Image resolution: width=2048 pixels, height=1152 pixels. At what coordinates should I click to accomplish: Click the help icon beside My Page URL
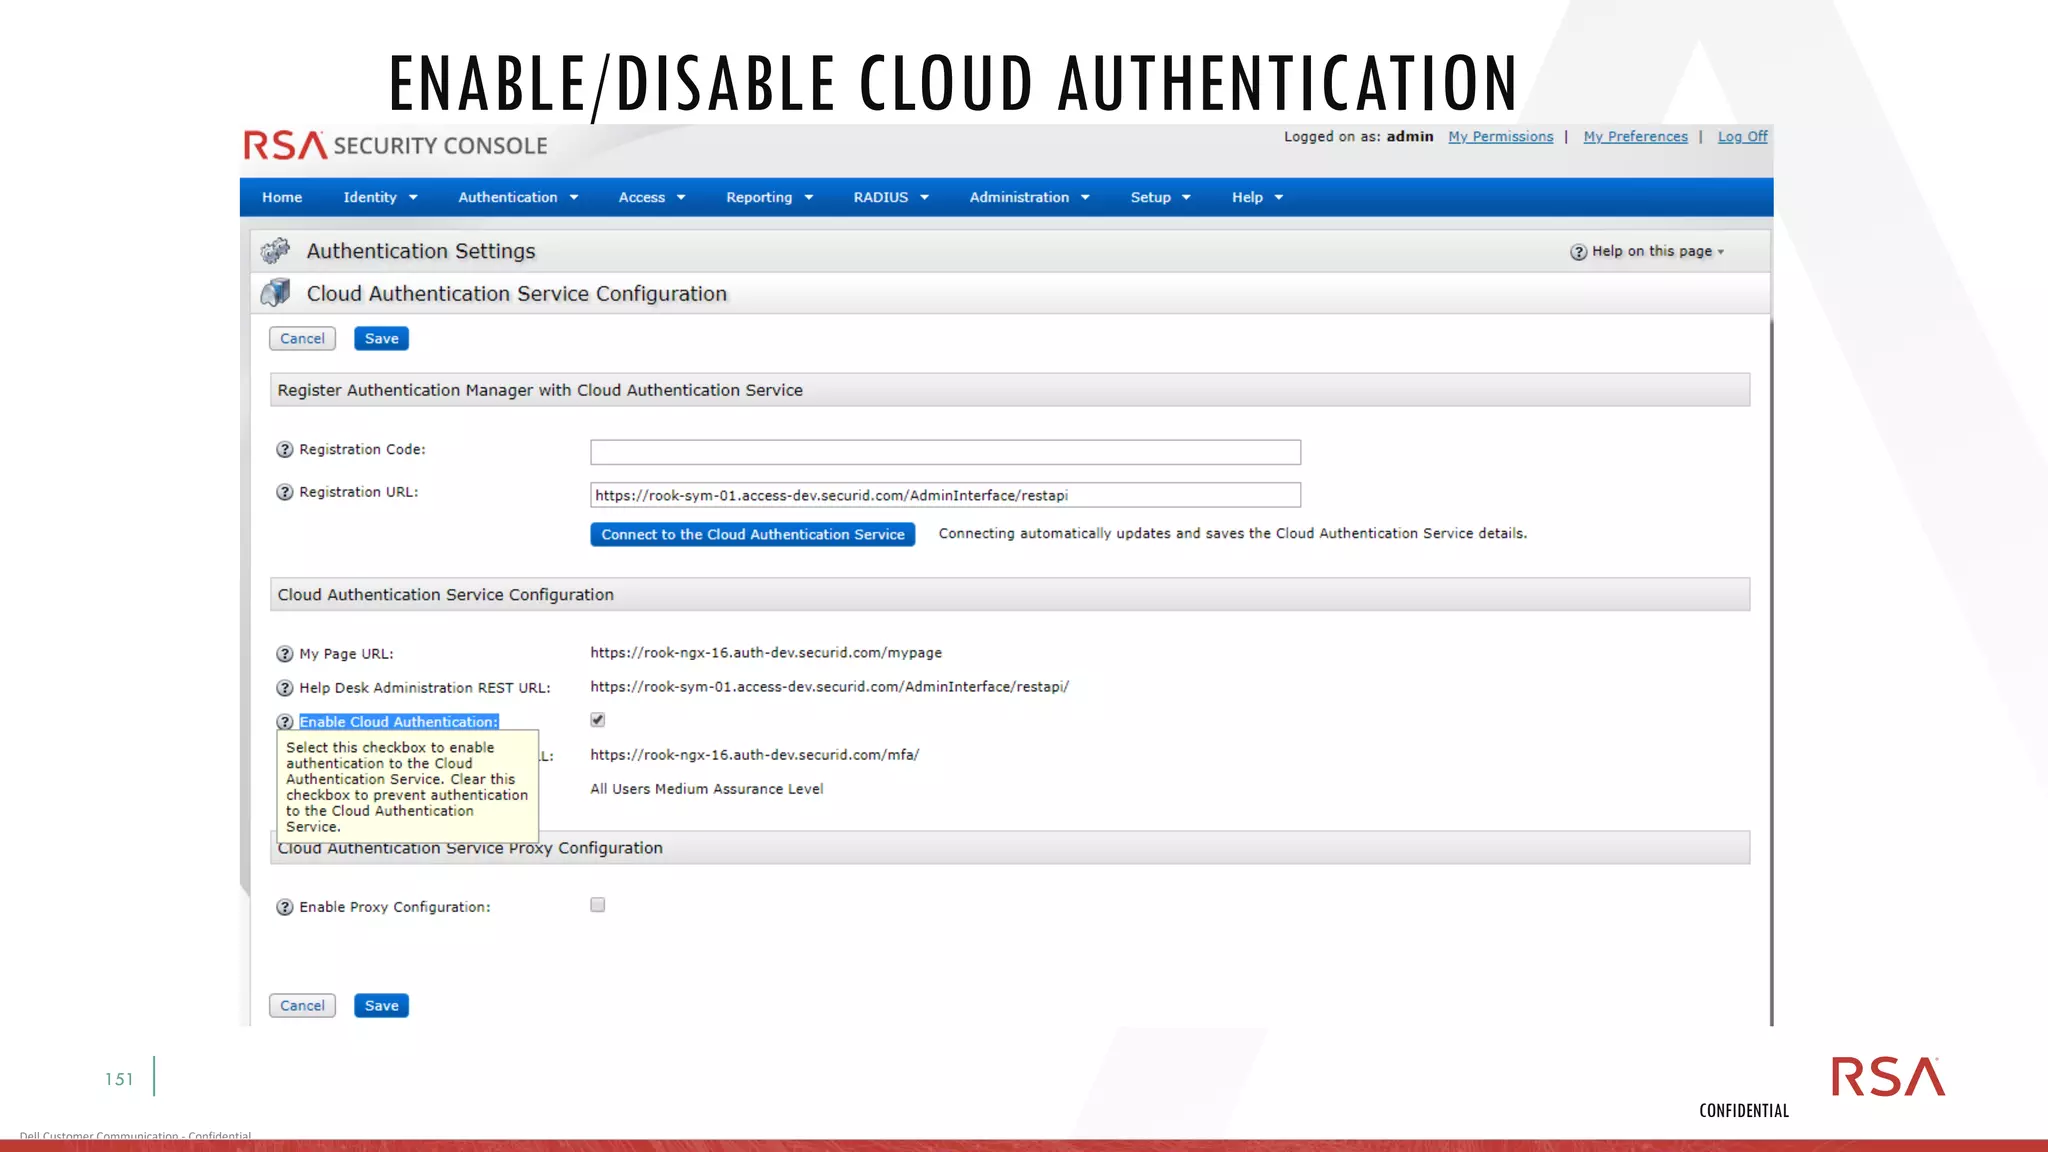click(x=285, y=654)
